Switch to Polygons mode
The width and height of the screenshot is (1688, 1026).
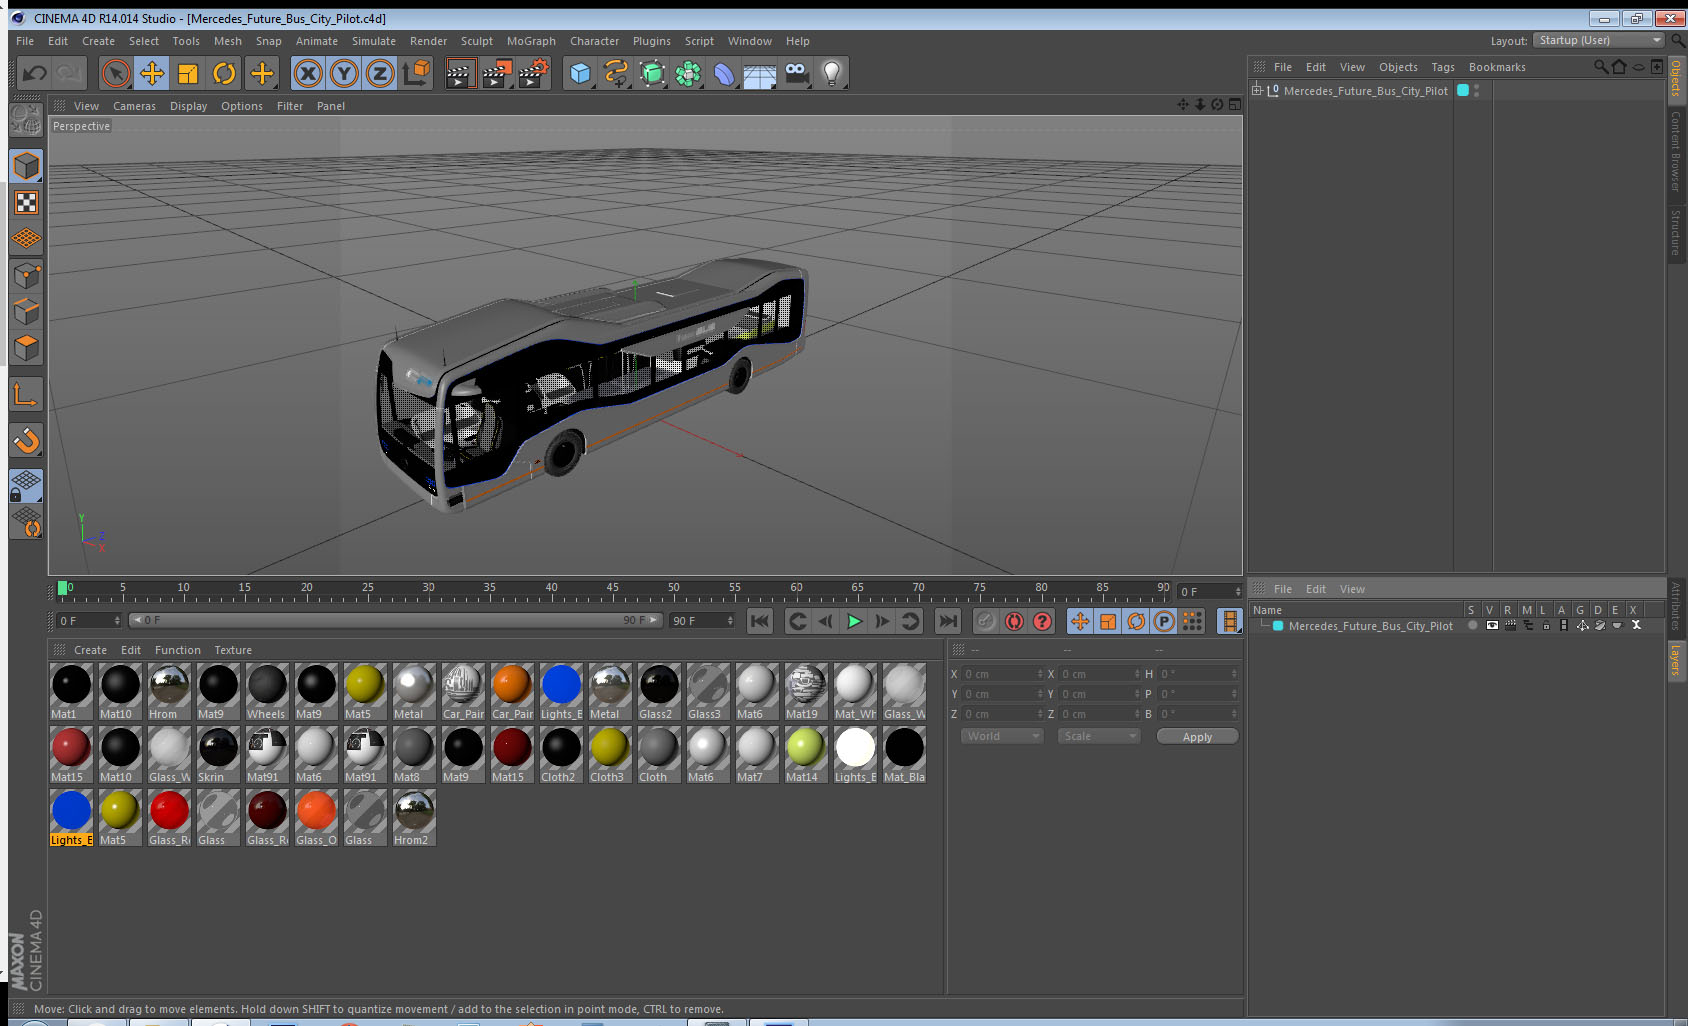[x=26, y=347]
